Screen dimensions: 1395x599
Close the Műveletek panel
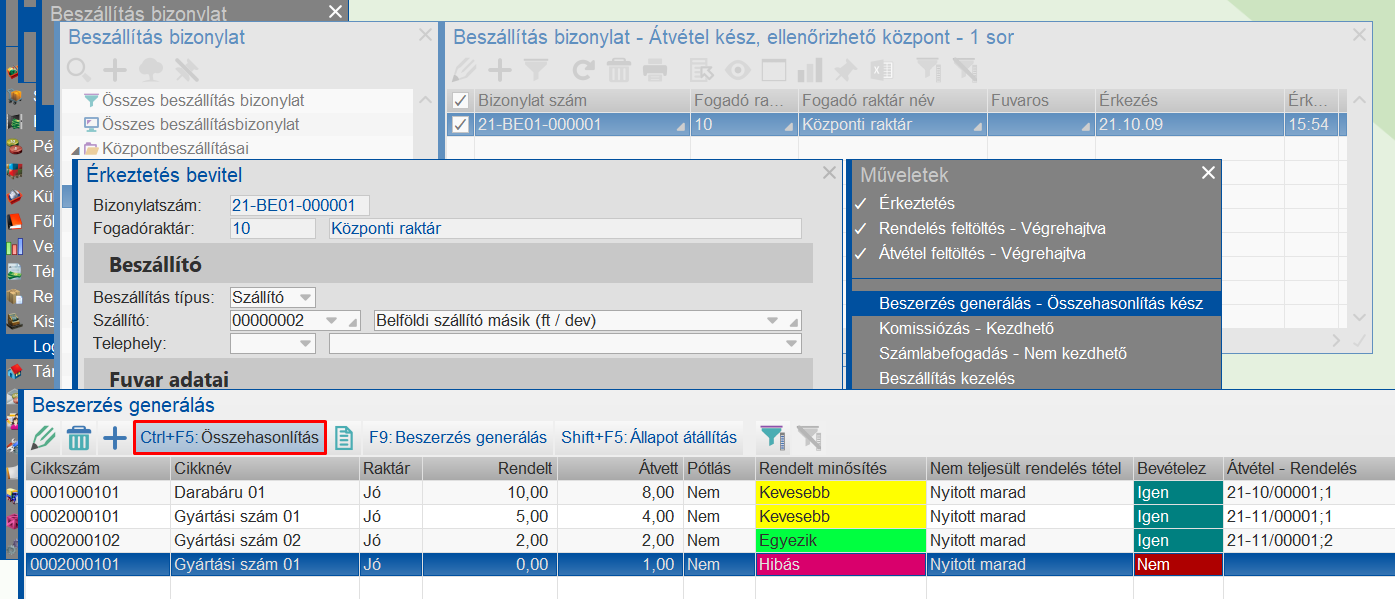[1209, 173]
